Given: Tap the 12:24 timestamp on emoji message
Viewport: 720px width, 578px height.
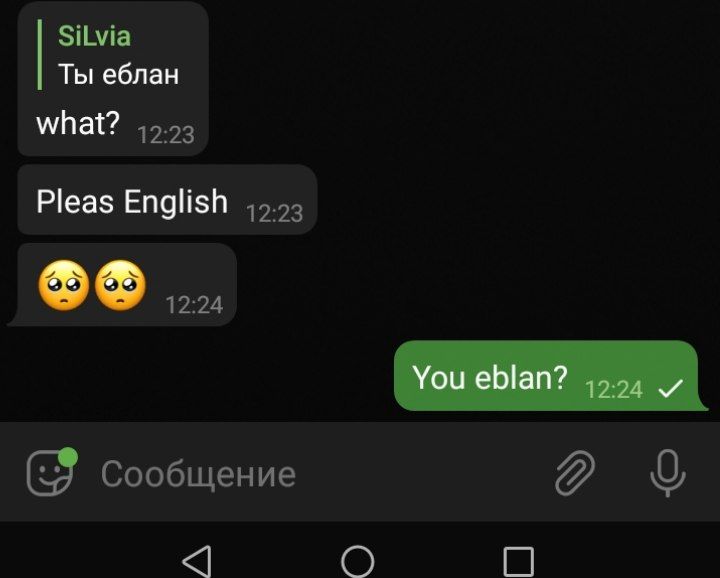Looking at the screenshot, I should (x=194, y=305).
